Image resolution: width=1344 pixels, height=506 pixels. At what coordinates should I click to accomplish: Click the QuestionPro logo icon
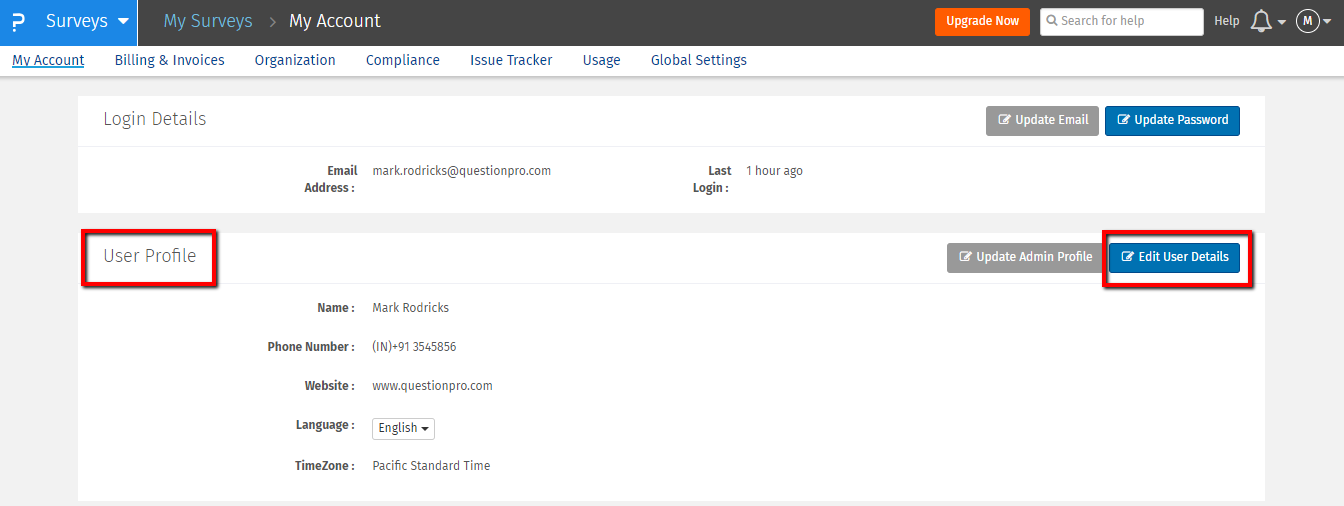click(17, 22)
